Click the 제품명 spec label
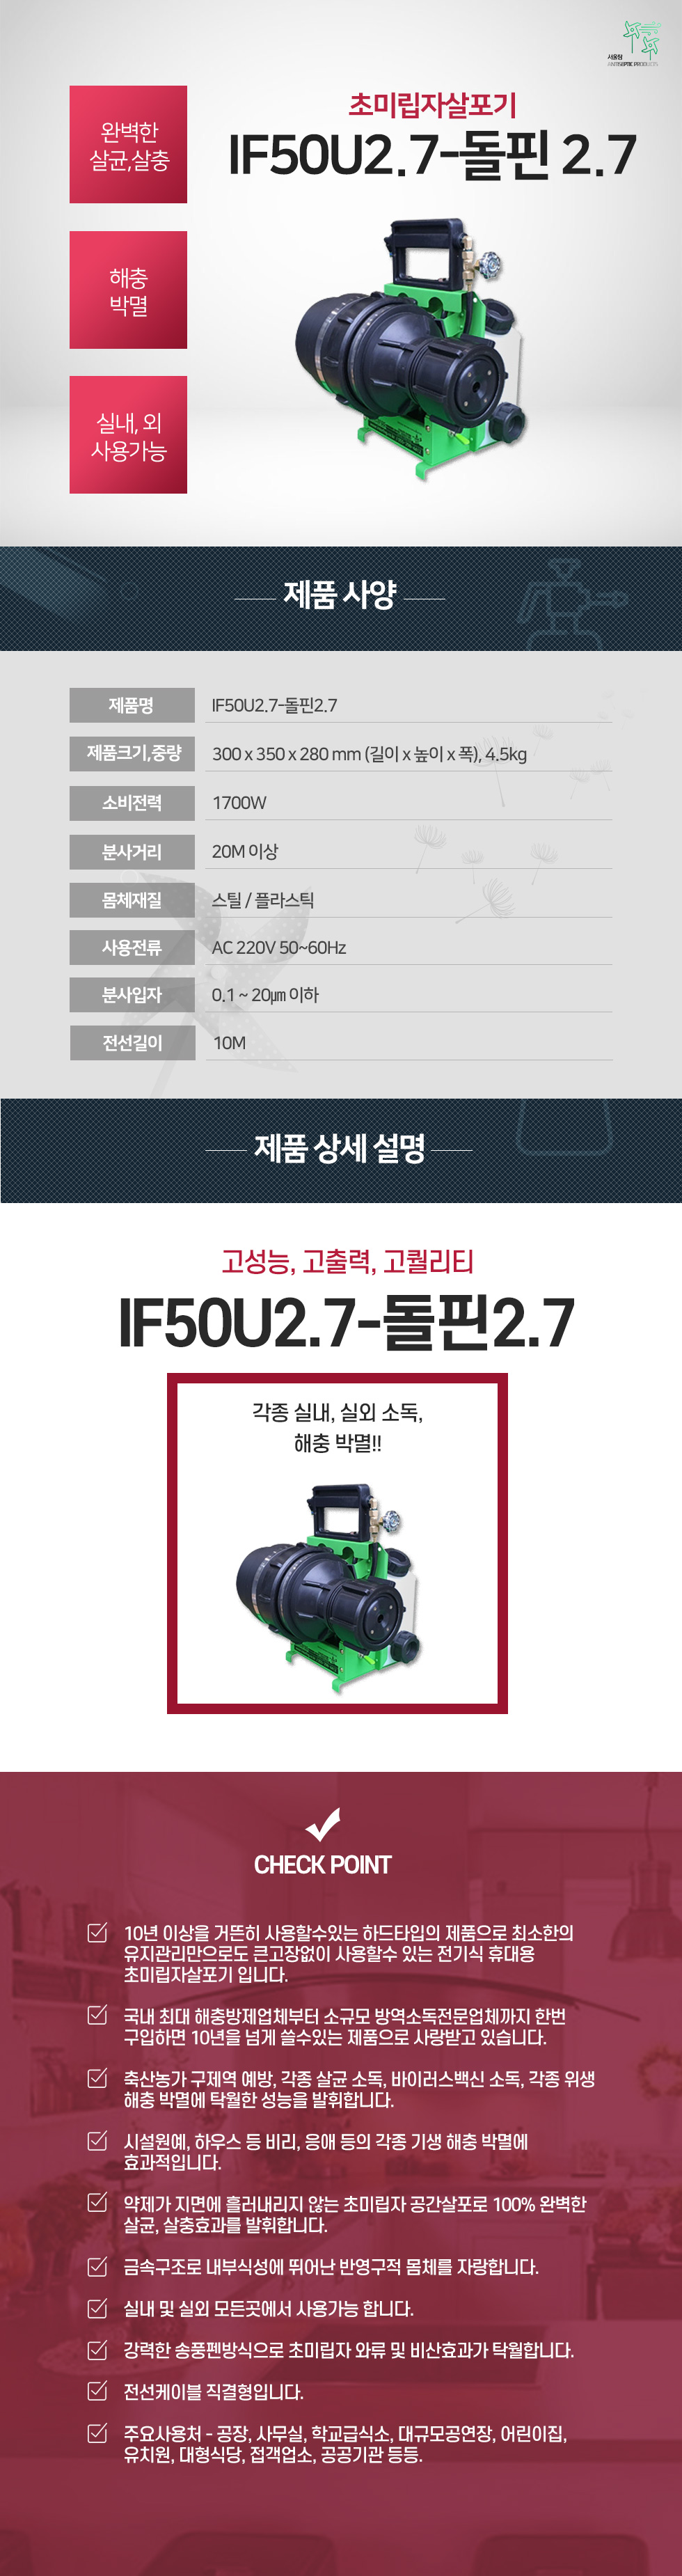 [132, 705]
